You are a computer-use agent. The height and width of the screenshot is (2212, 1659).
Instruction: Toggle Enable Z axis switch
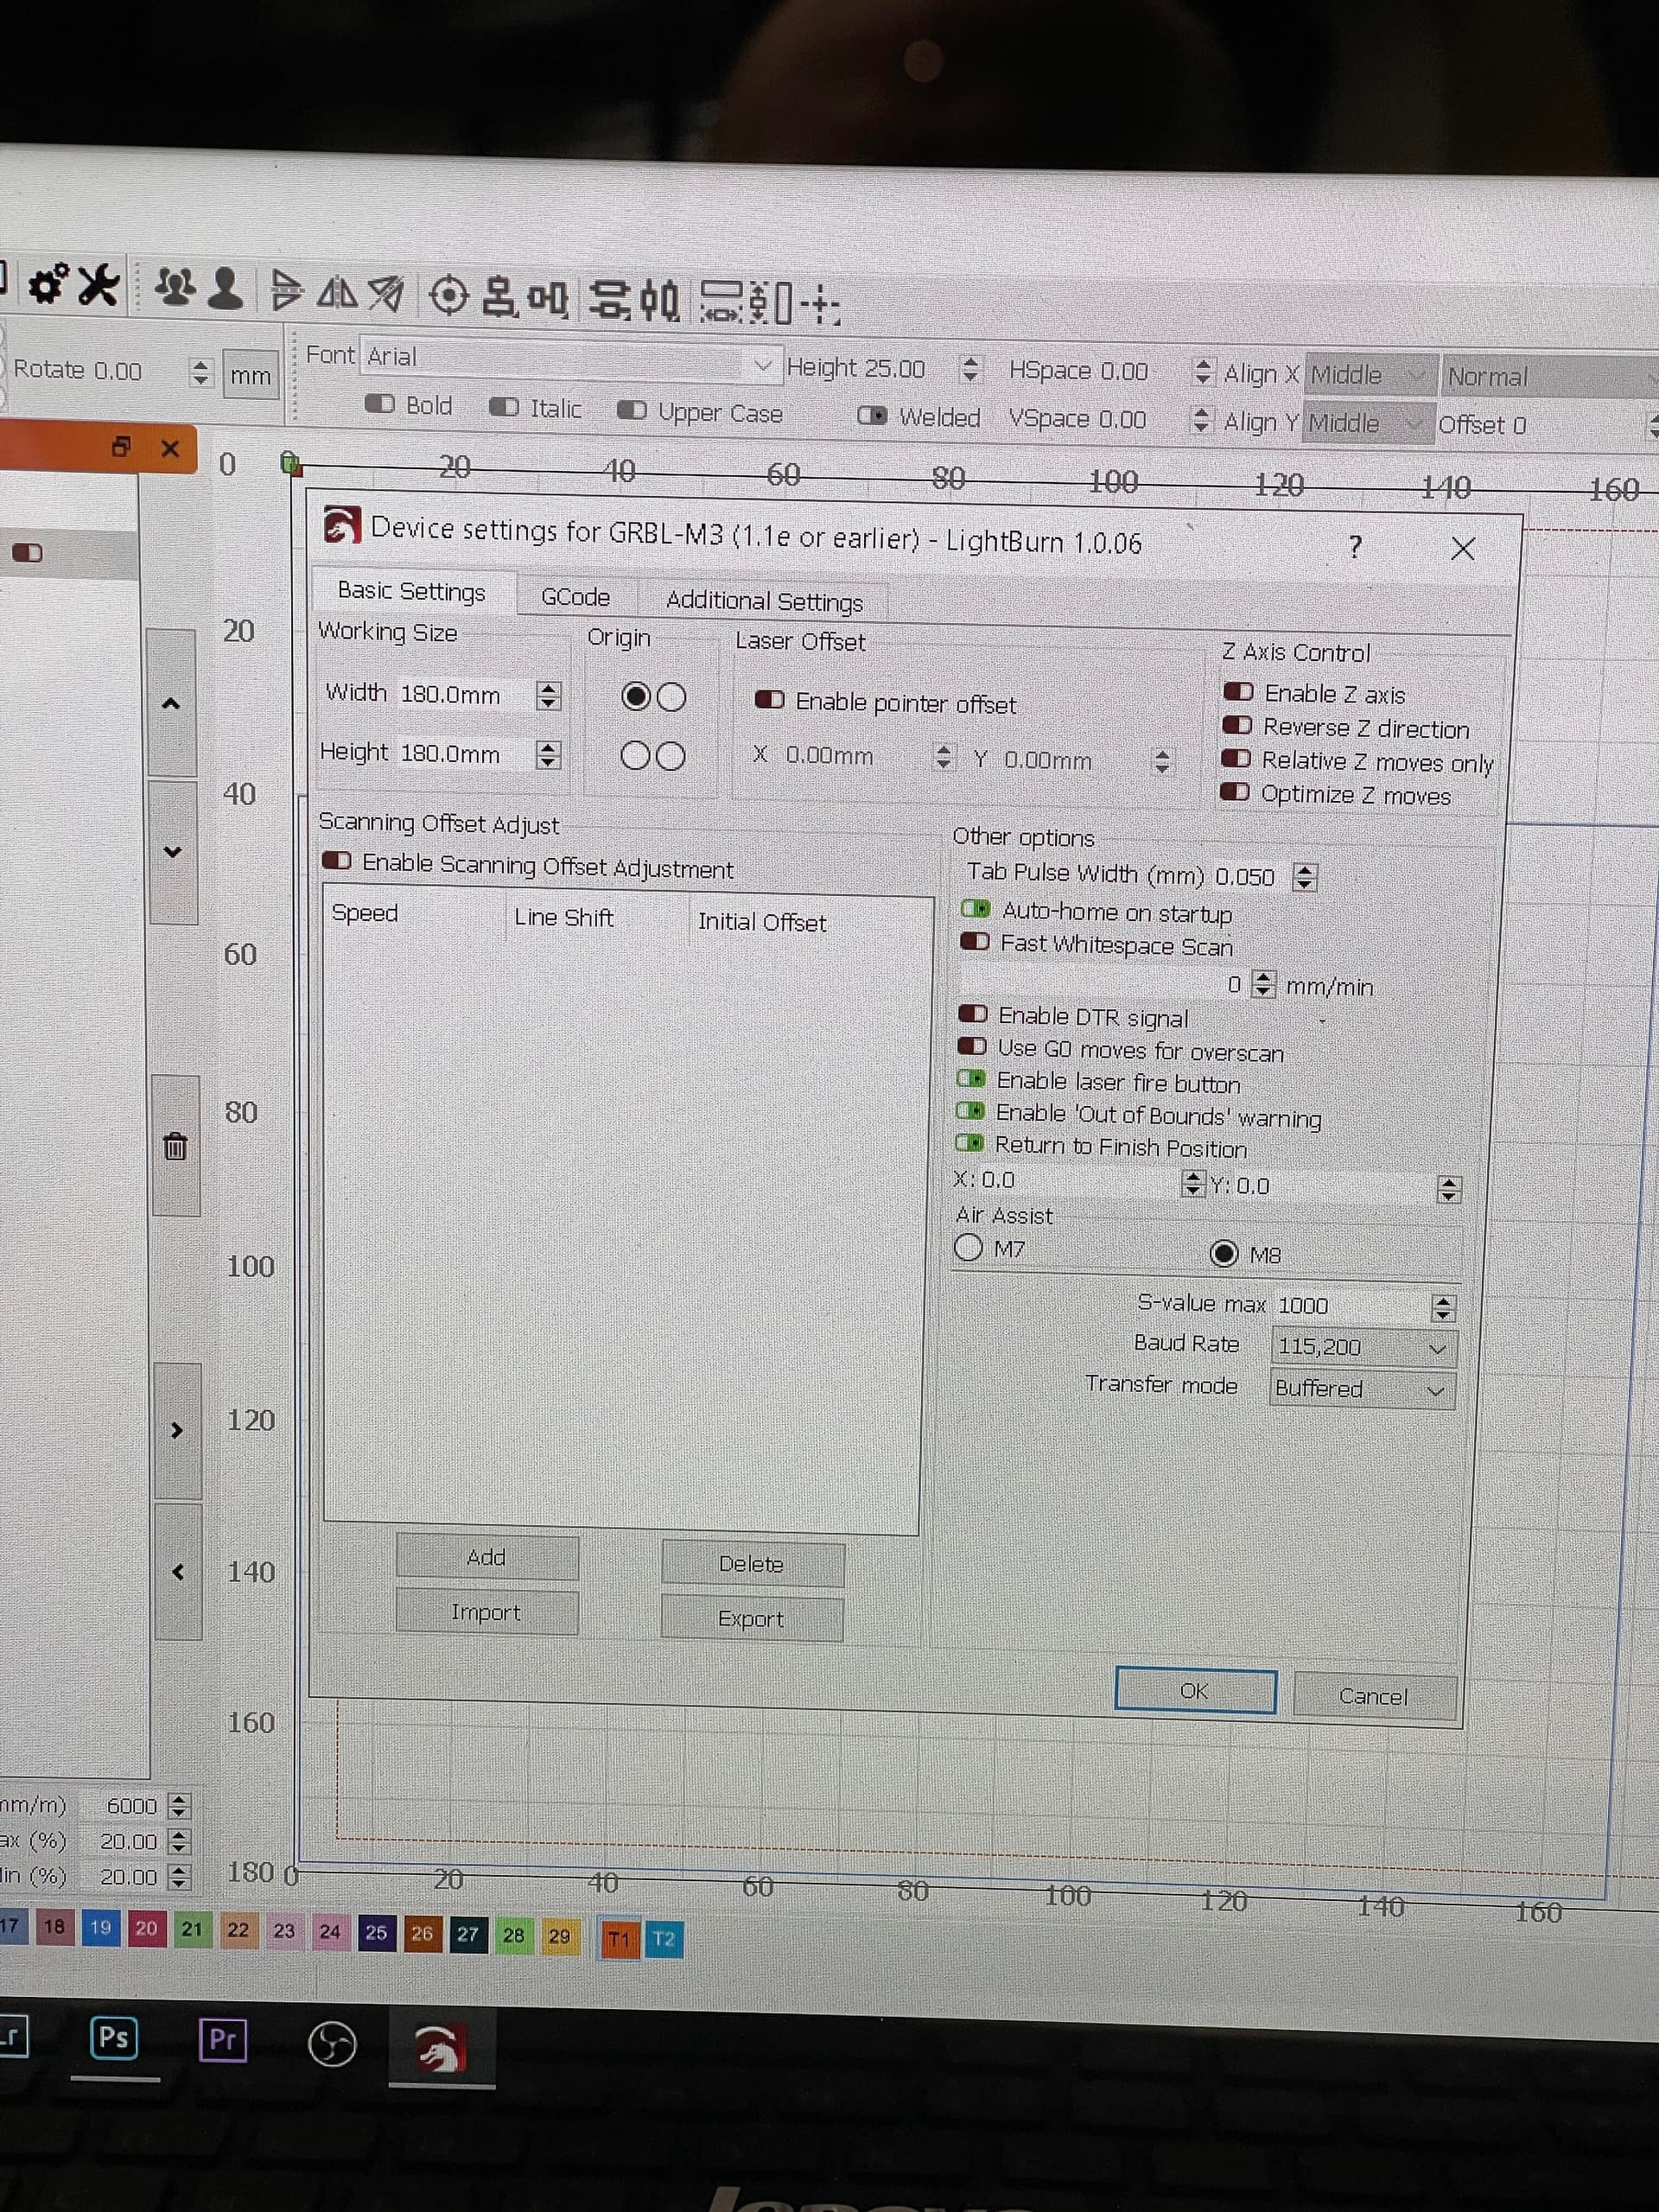coord(1238,691)
